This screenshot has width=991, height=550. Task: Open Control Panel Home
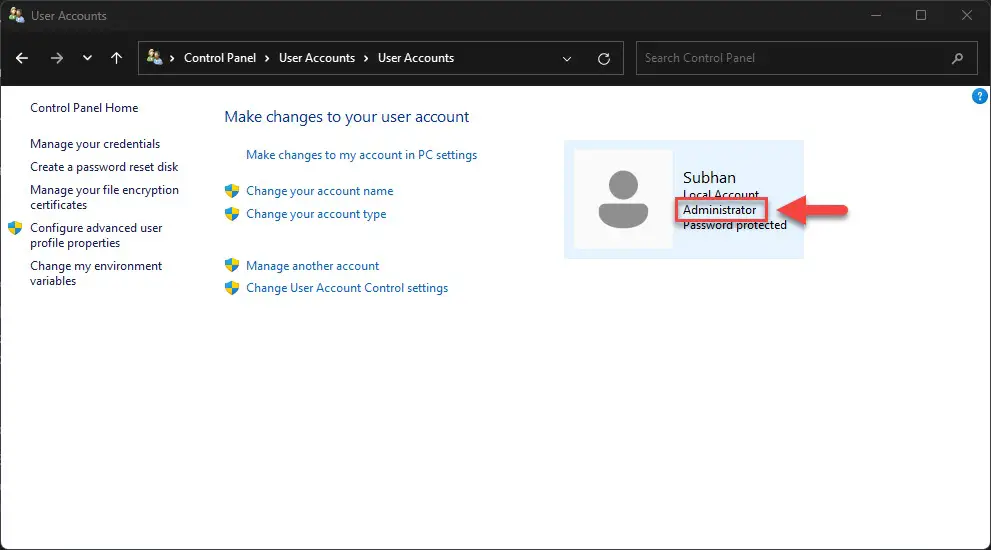(84, 108)
